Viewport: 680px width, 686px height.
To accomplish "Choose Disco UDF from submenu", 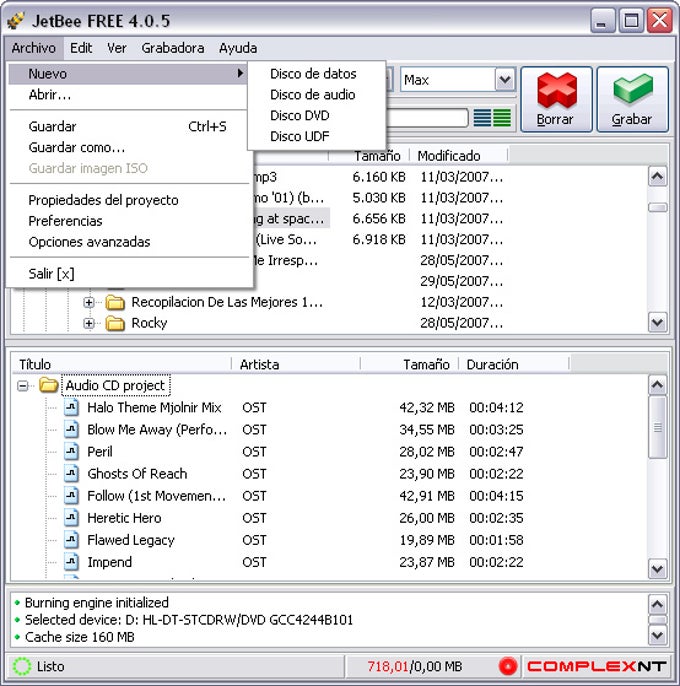I will 300,136.
